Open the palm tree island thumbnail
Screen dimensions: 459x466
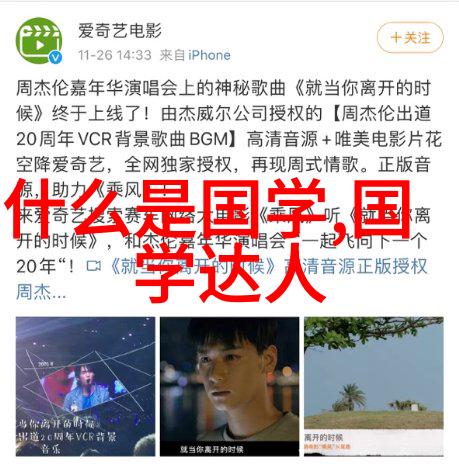[373, 386]
